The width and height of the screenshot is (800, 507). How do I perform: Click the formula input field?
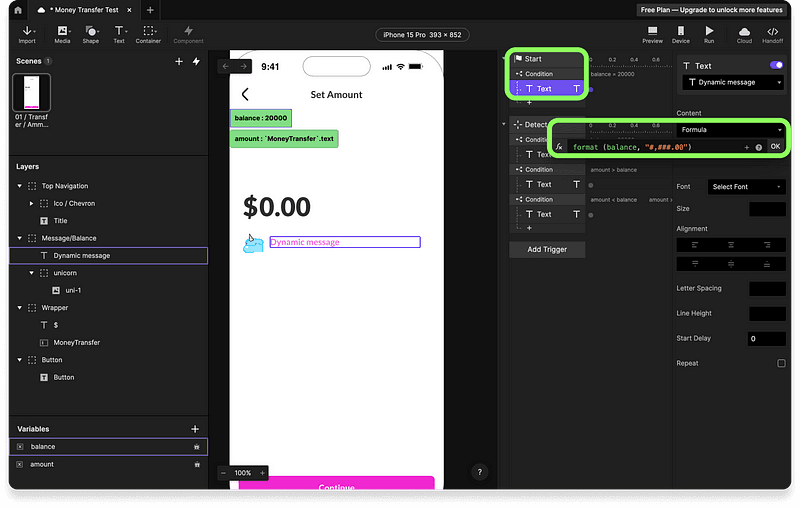(655, 147)
